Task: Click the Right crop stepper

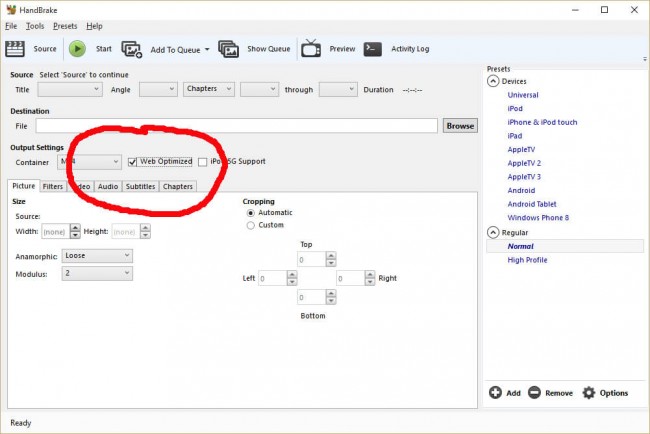Action: coord(370,278)
